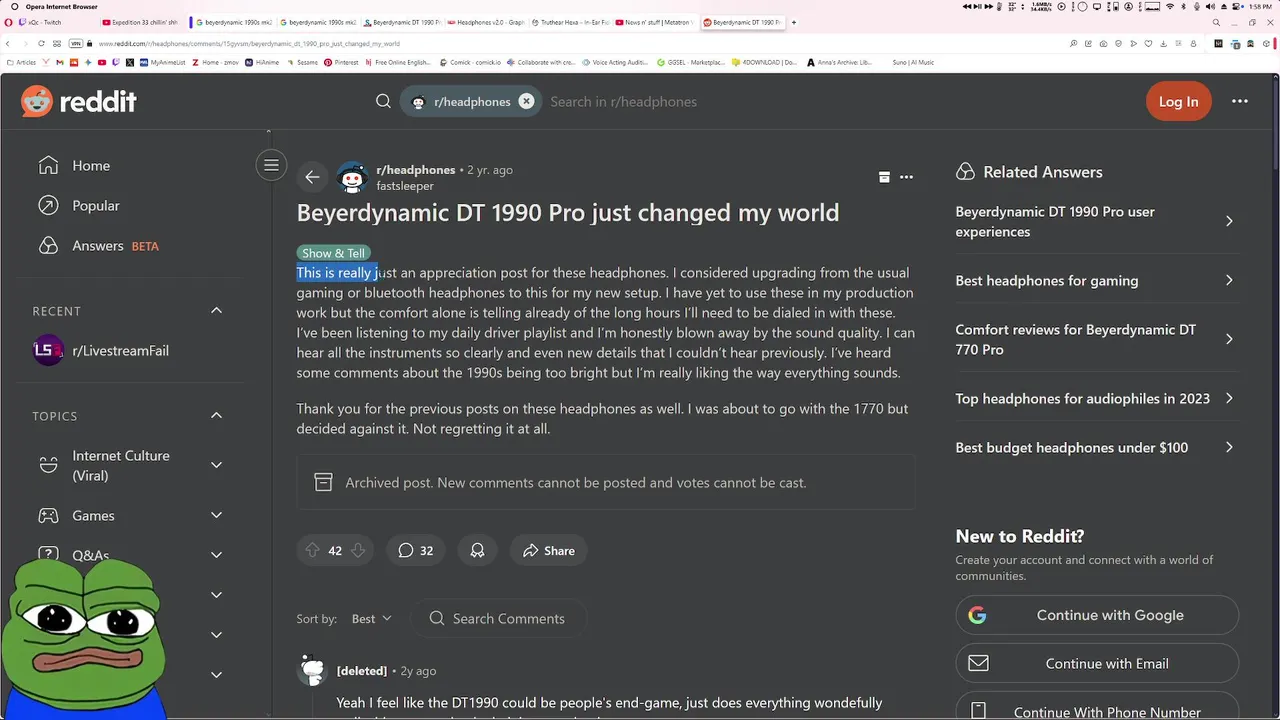
Task: Click the Opera snapshot camera icon
Action: [x=1103, y=44]
